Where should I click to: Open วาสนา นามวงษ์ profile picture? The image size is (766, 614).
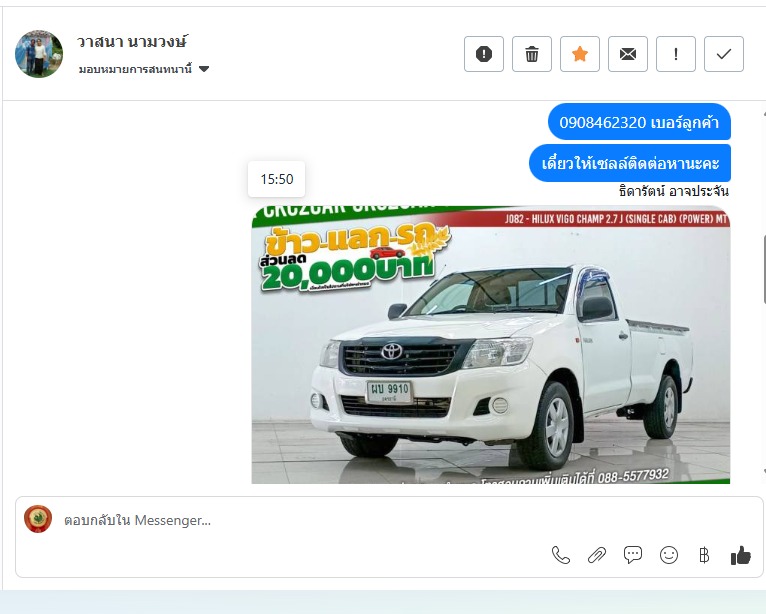(39, 54)
